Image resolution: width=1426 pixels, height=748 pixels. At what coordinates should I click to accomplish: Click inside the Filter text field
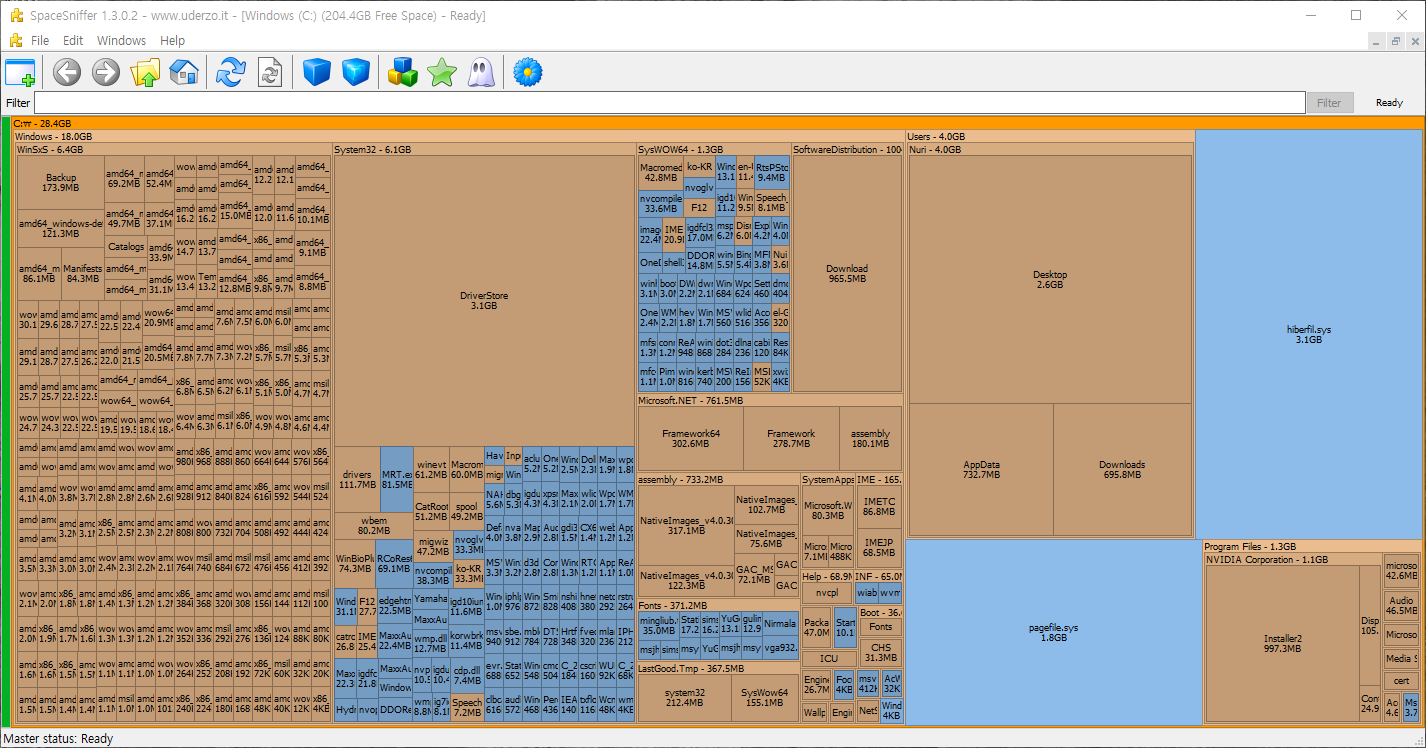point(669,103)
